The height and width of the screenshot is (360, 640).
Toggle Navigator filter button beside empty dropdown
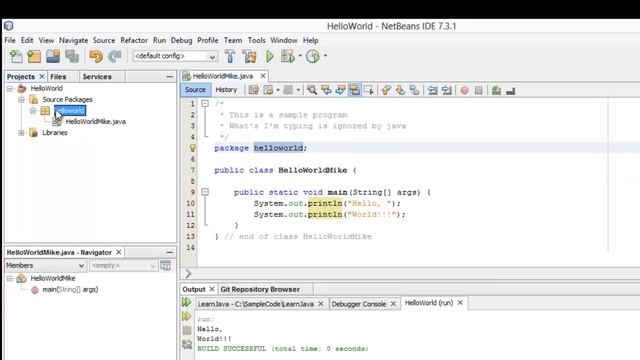(x=166, y=265)
